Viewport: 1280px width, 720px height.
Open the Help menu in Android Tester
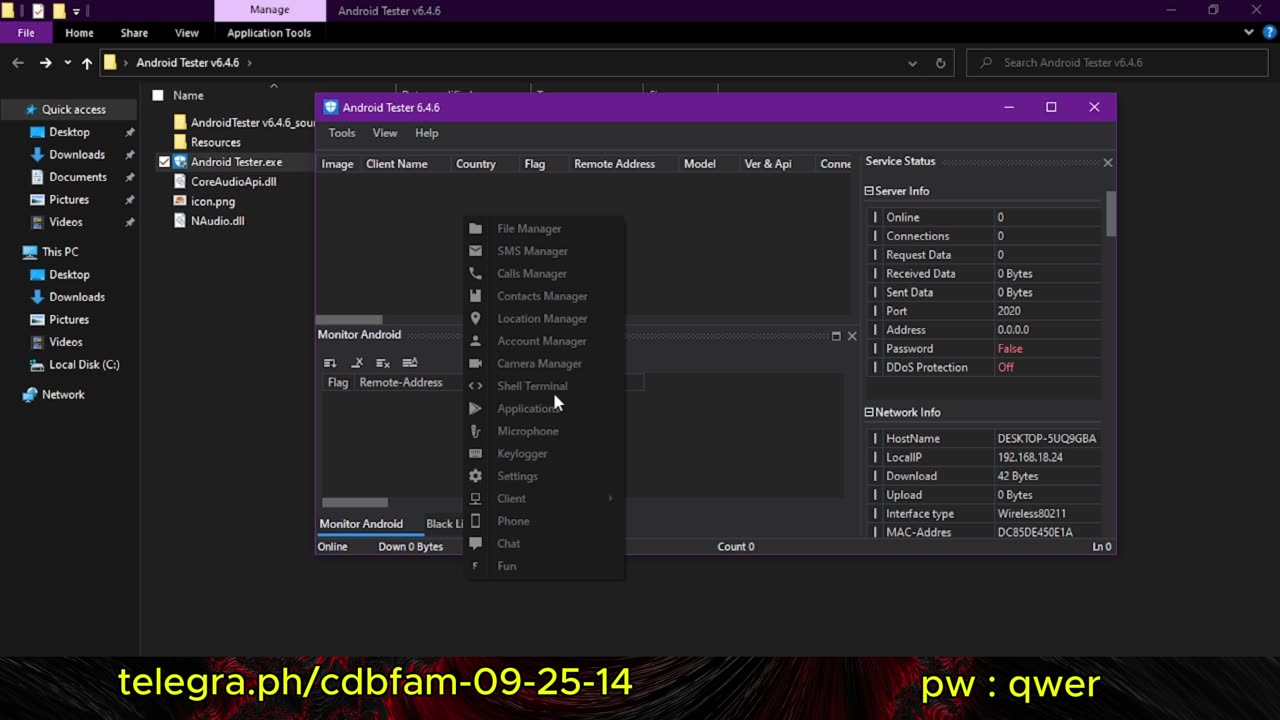[x=427, y=133]
